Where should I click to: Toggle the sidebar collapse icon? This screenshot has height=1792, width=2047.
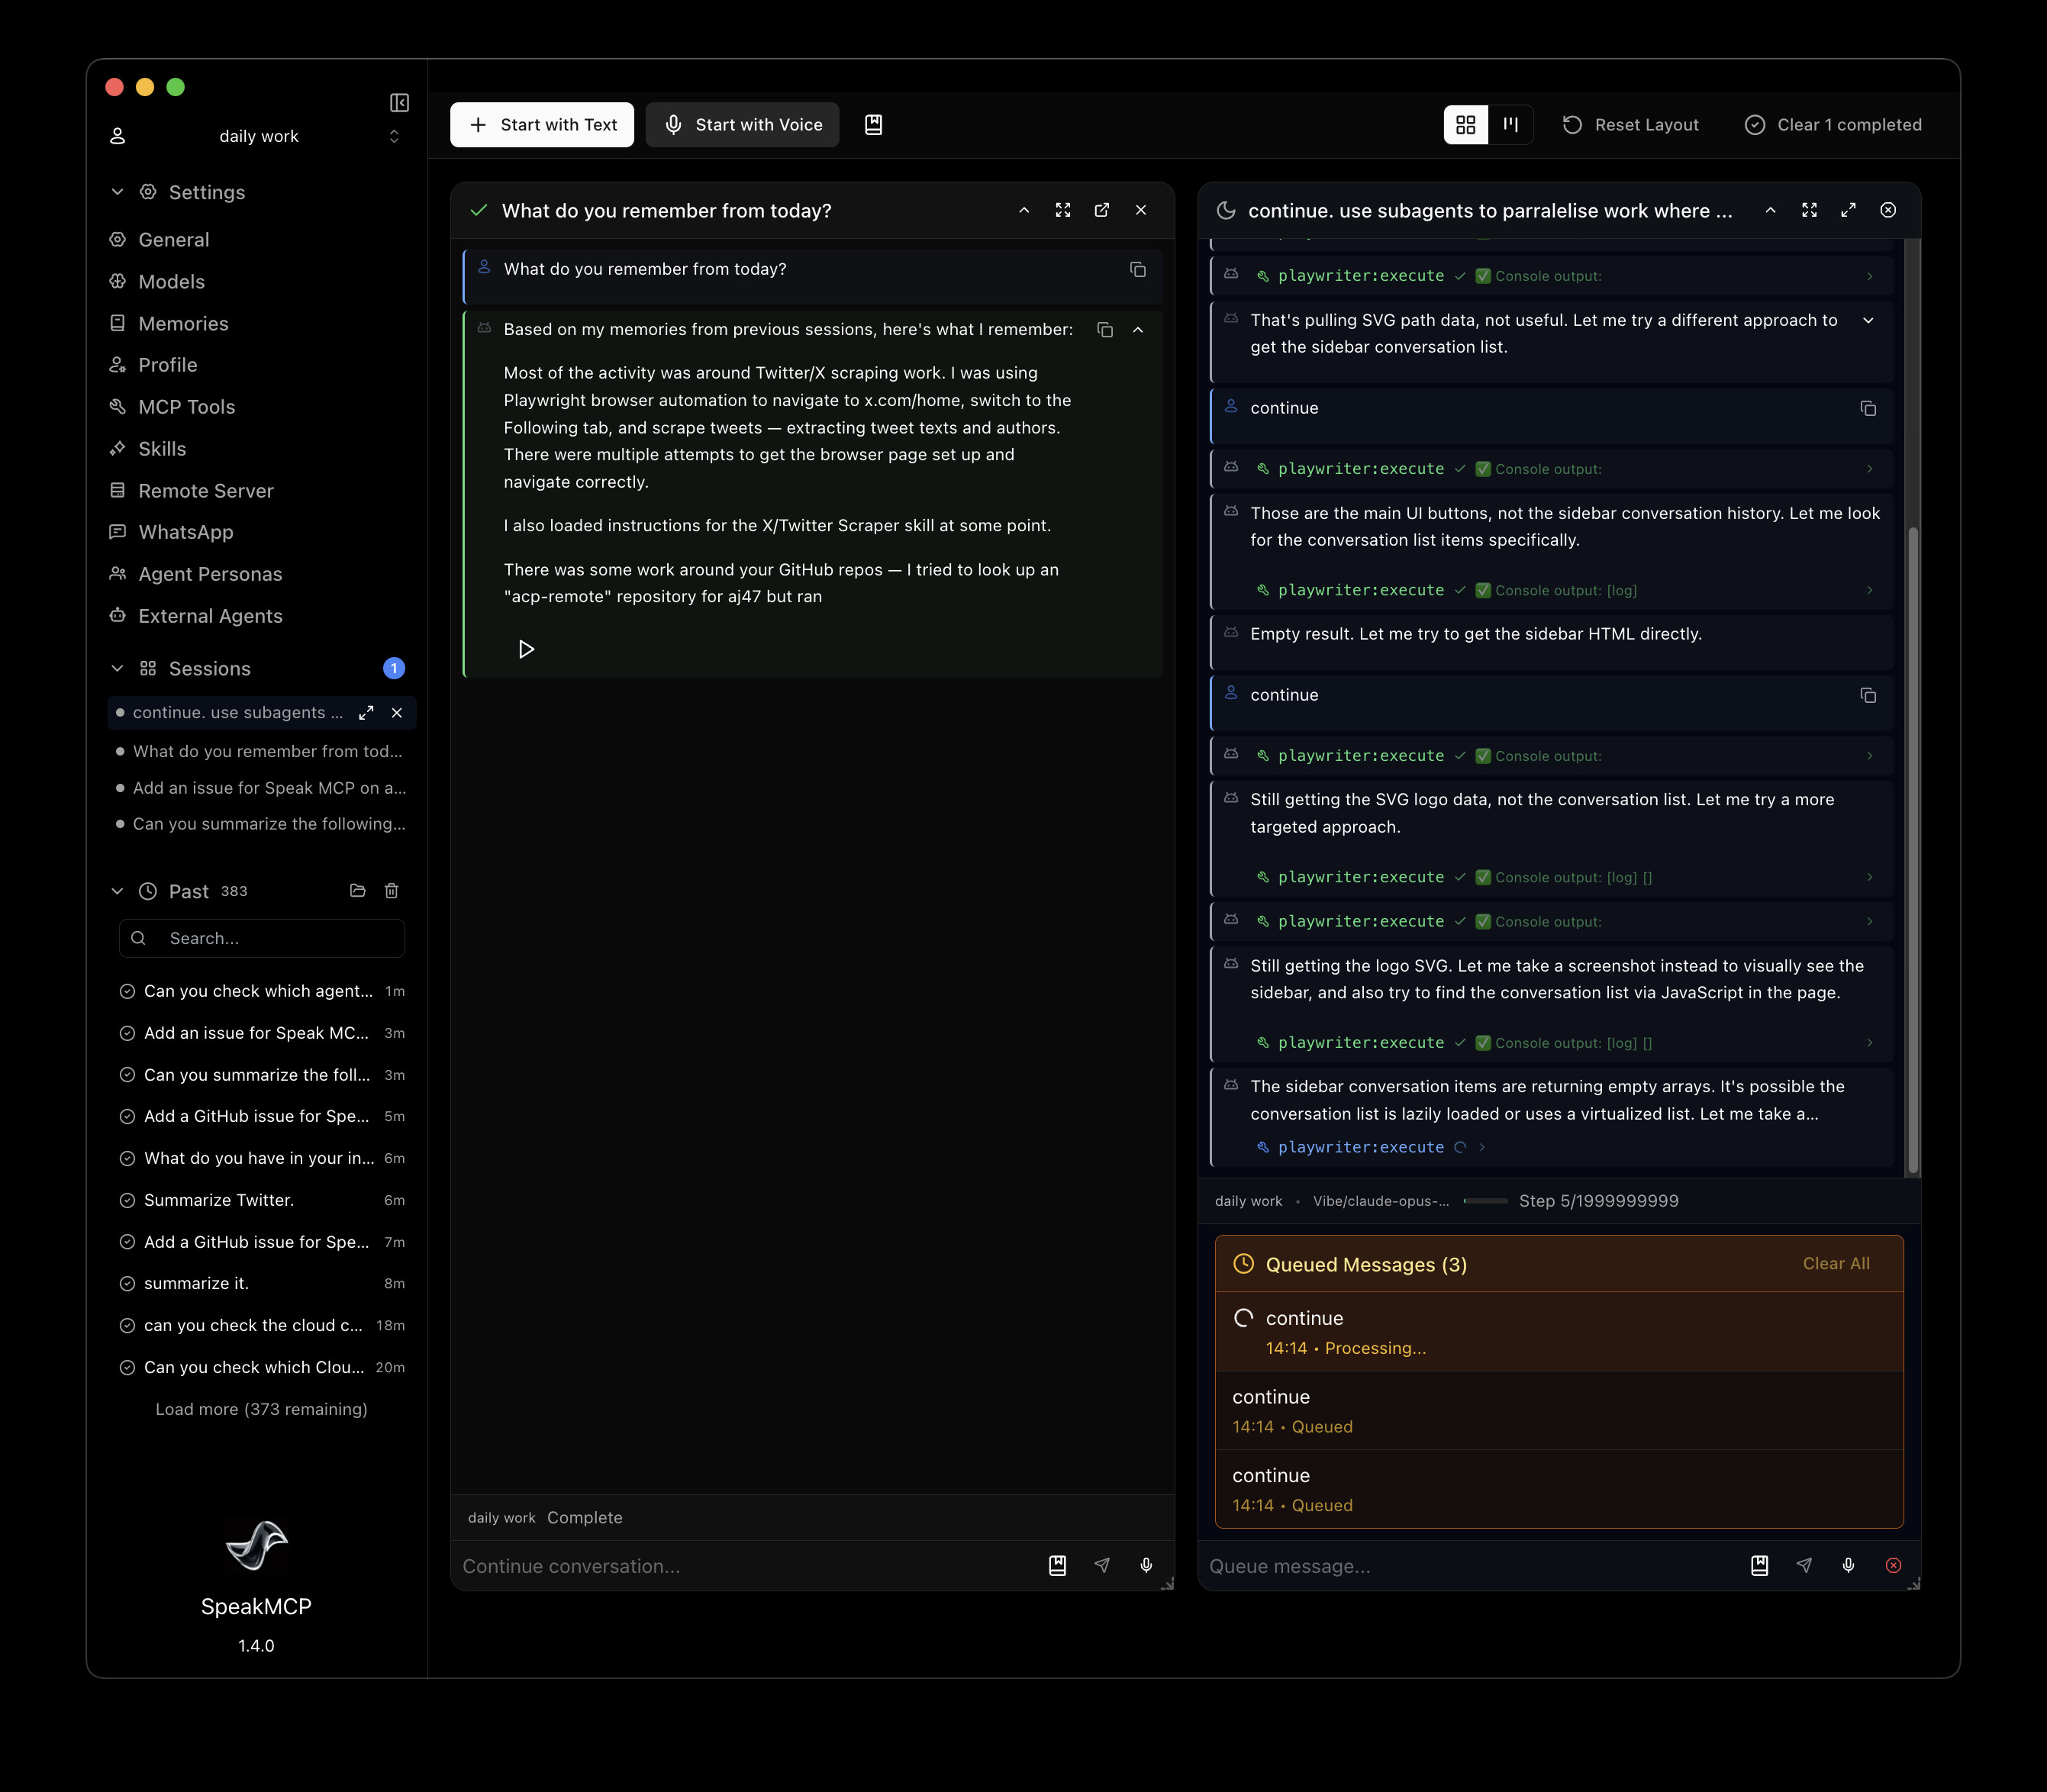pos(399,103)
